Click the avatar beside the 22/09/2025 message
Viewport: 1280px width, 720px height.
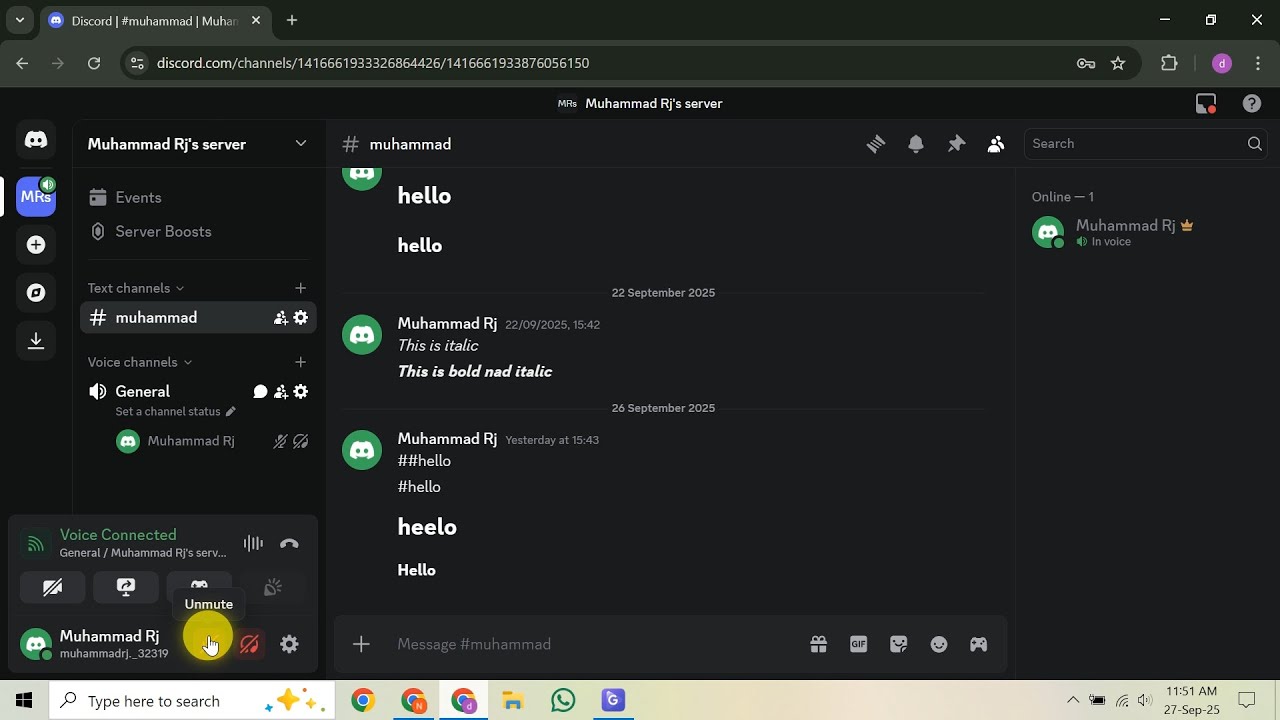362,335
